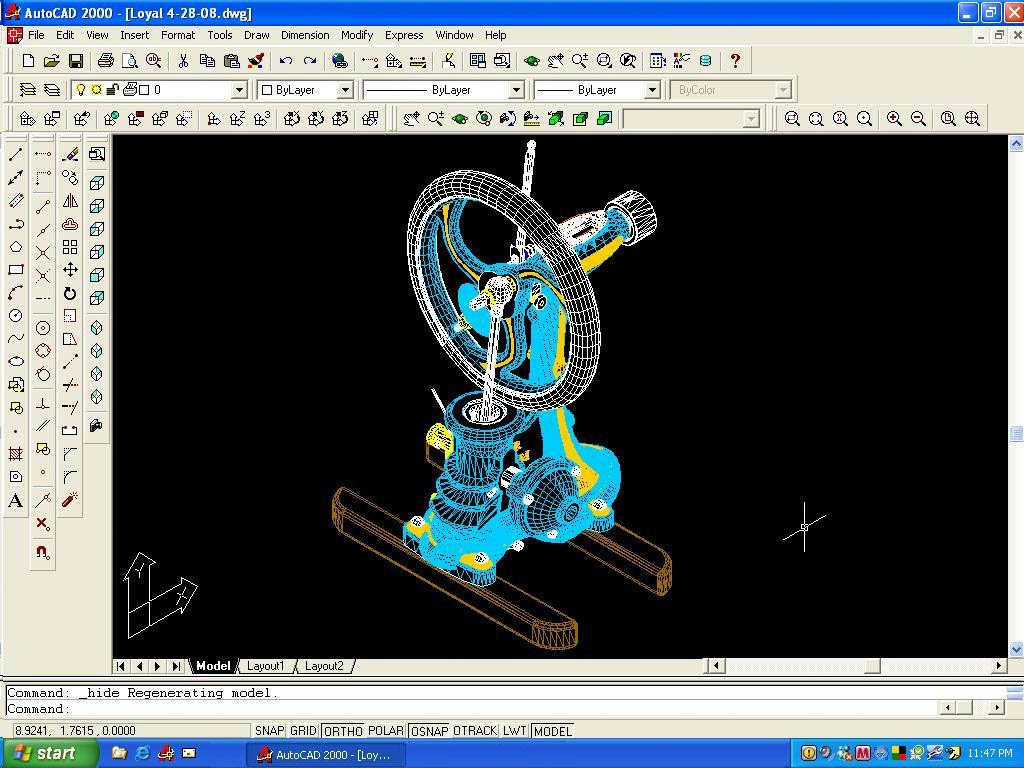Expand the ByLayer lineweight dropdown
This screenshot has height=768, width=1024.
click(651, 90)
